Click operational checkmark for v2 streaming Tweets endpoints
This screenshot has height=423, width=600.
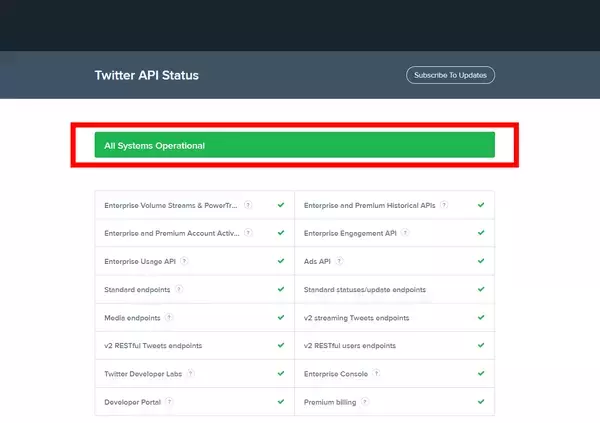point(481,318)
